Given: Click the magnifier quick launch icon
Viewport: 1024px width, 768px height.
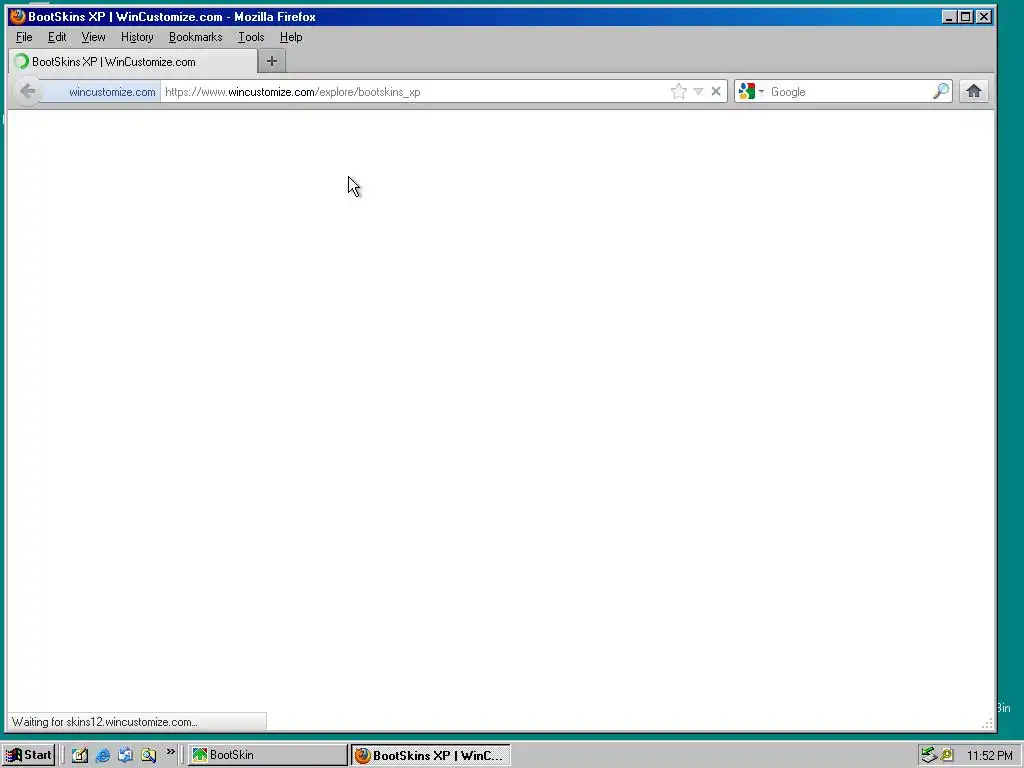Looking at the screenshot, I should coord(148,755).
